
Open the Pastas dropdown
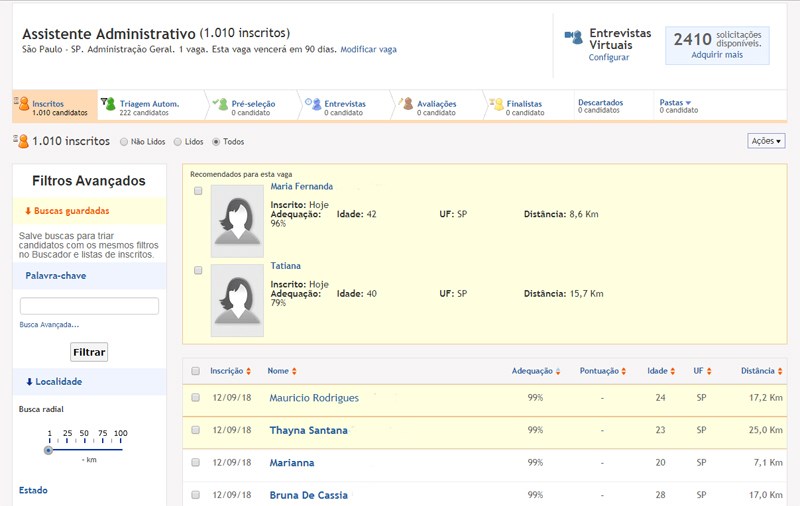pyautogui.click(x=675, y=103)
